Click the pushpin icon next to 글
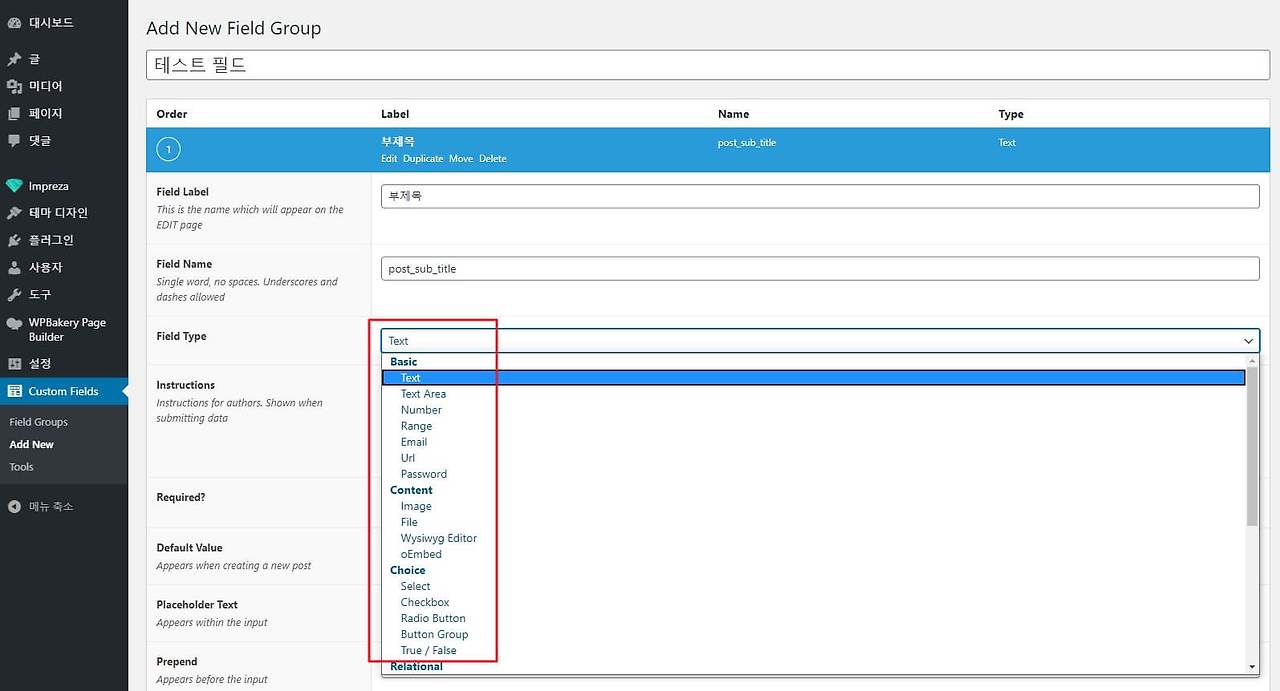 [x=14, y=59]
